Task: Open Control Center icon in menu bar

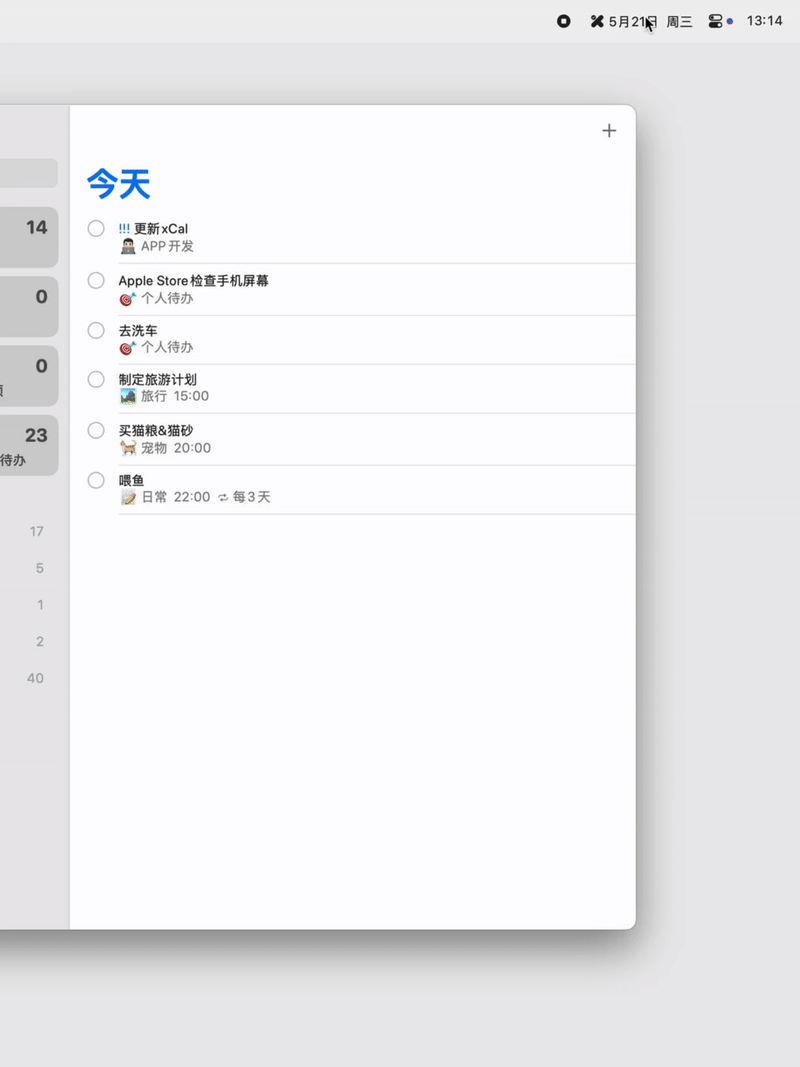Action: [x=715, y=21]
